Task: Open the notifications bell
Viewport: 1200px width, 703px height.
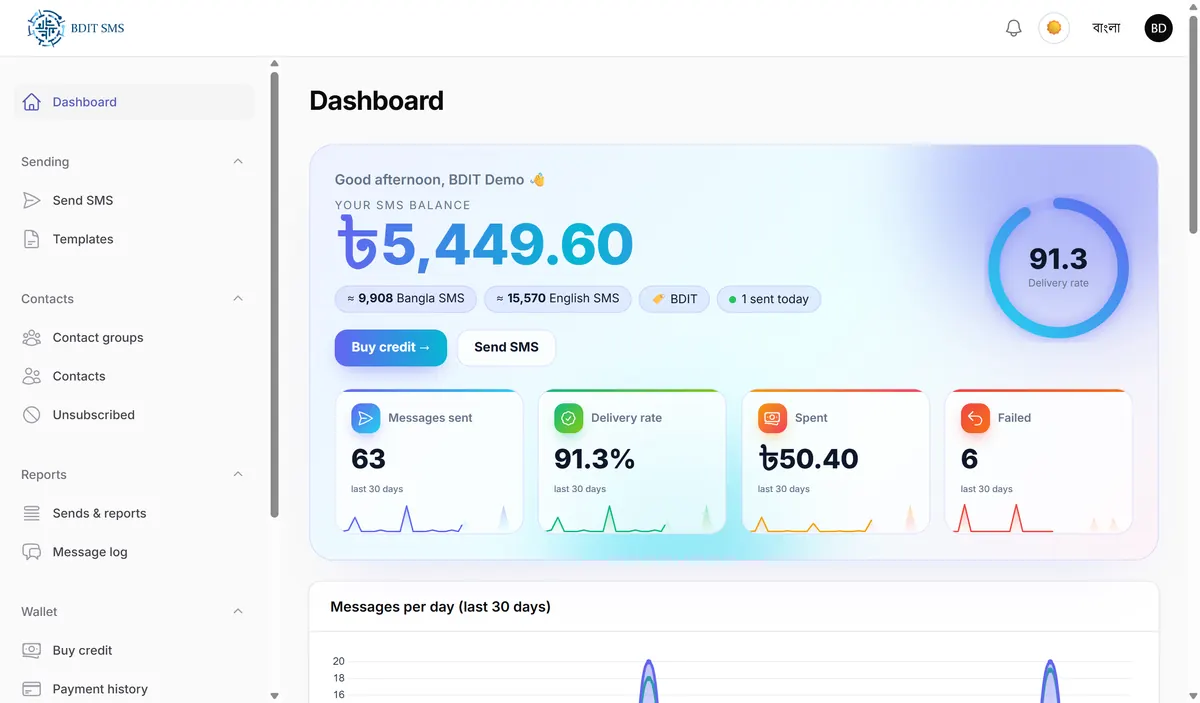Action: (1013, 28)
